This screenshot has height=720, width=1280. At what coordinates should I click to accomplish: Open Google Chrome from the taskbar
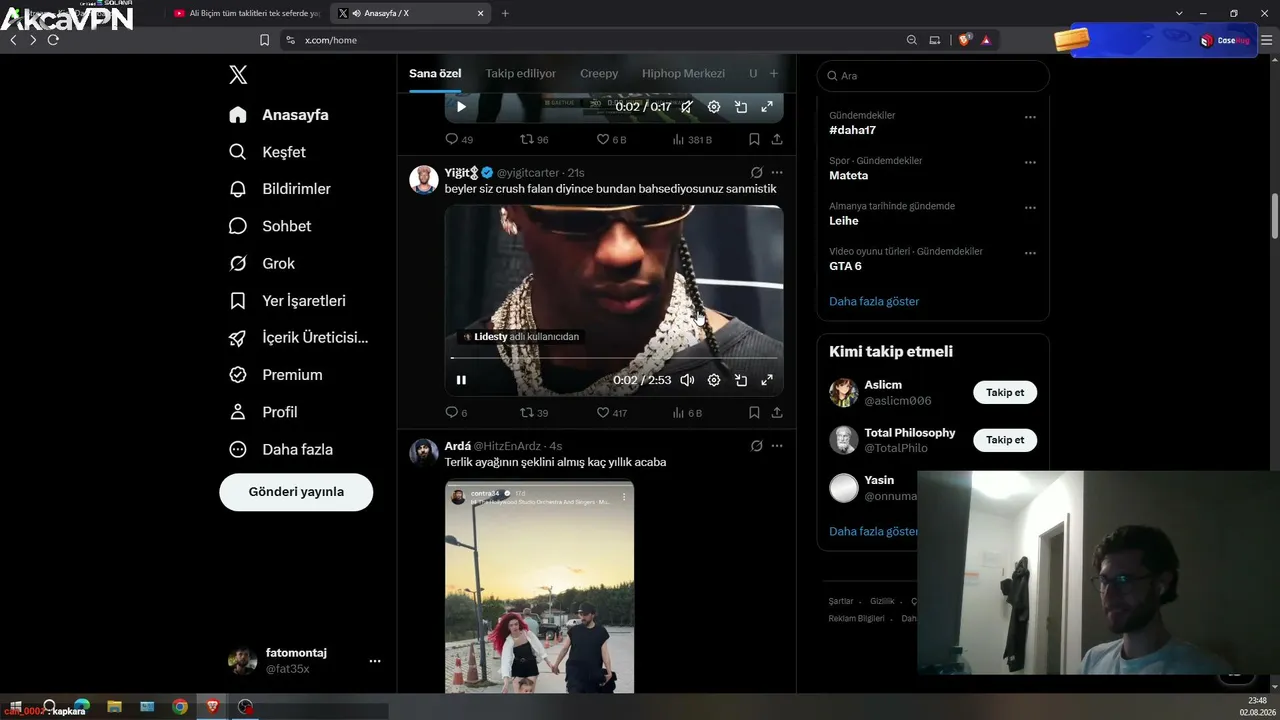point(180,707)
